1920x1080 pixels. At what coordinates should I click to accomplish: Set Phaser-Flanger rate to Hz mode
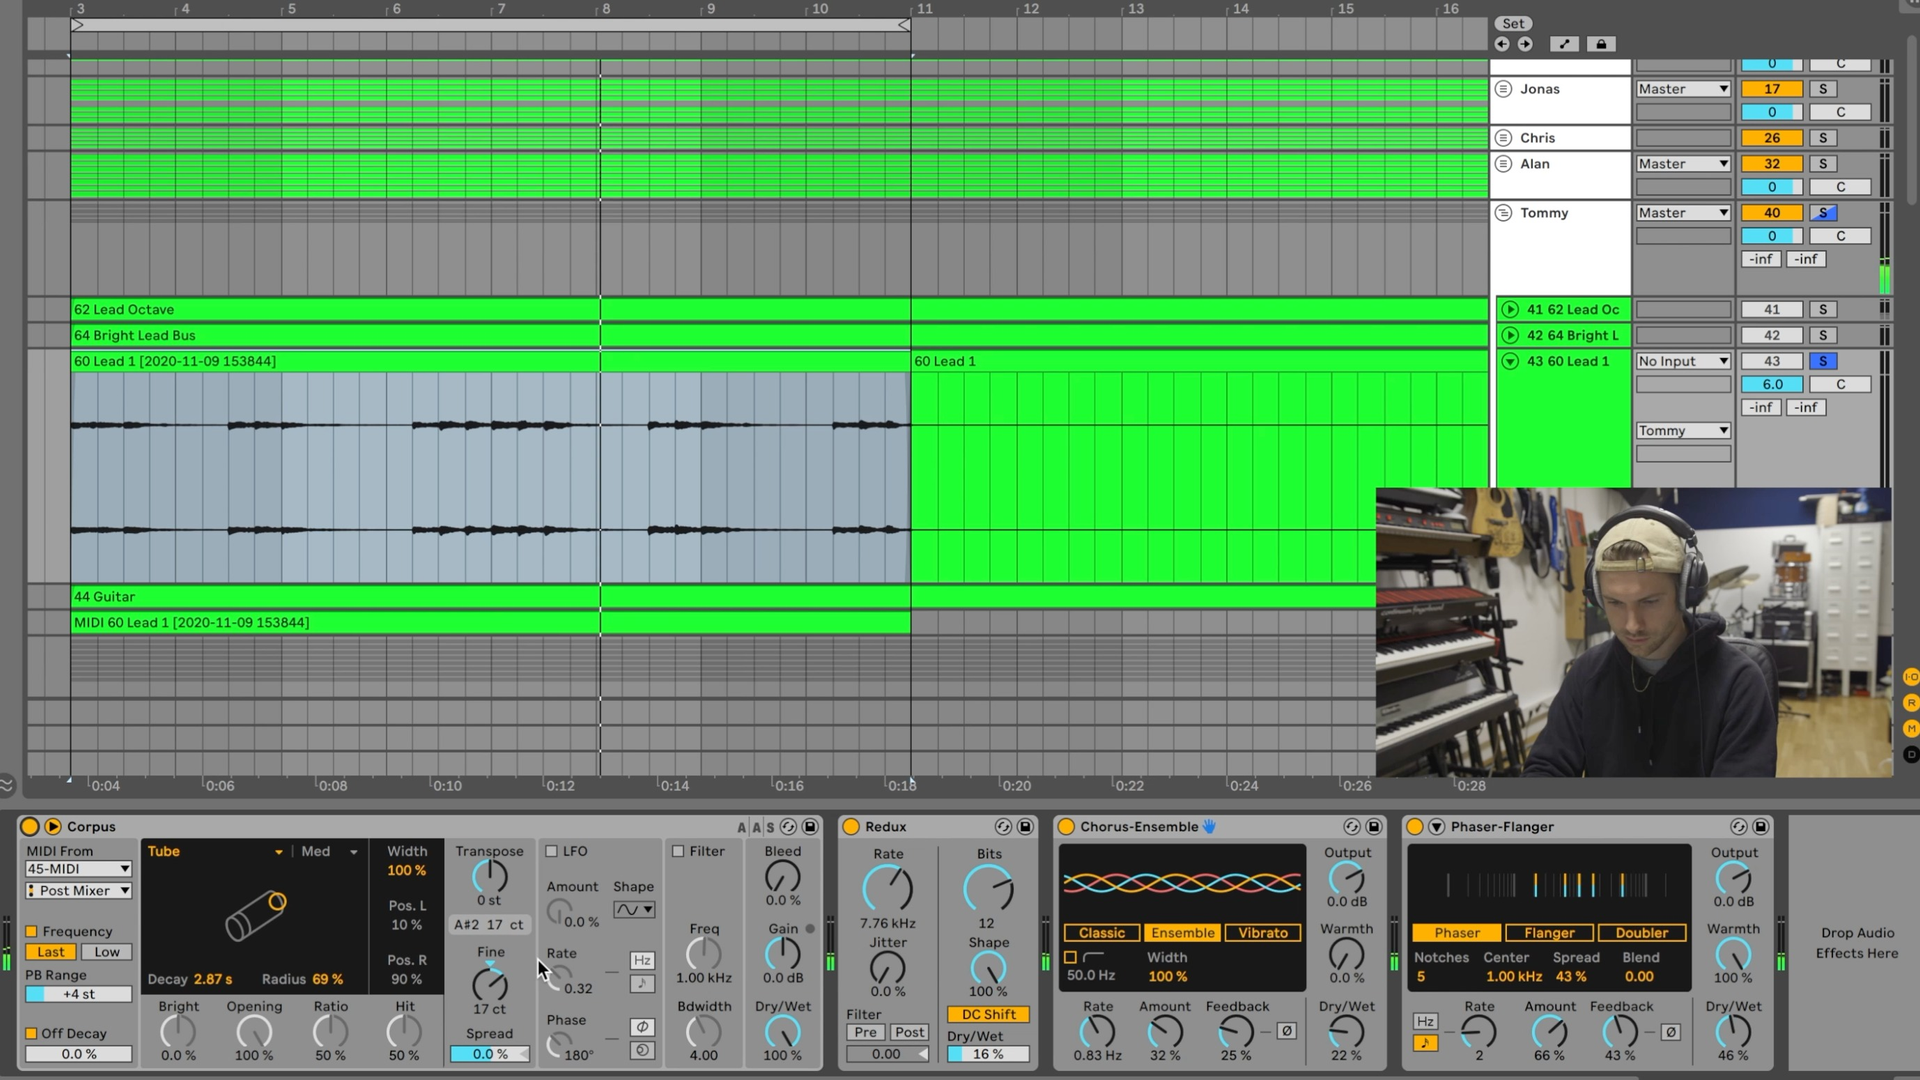point(1426,1022)
